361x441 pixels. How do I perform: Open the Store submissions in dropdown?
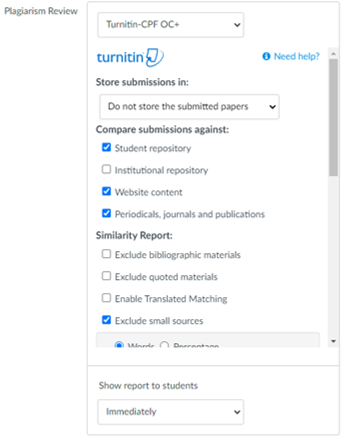tap(189, 107)
